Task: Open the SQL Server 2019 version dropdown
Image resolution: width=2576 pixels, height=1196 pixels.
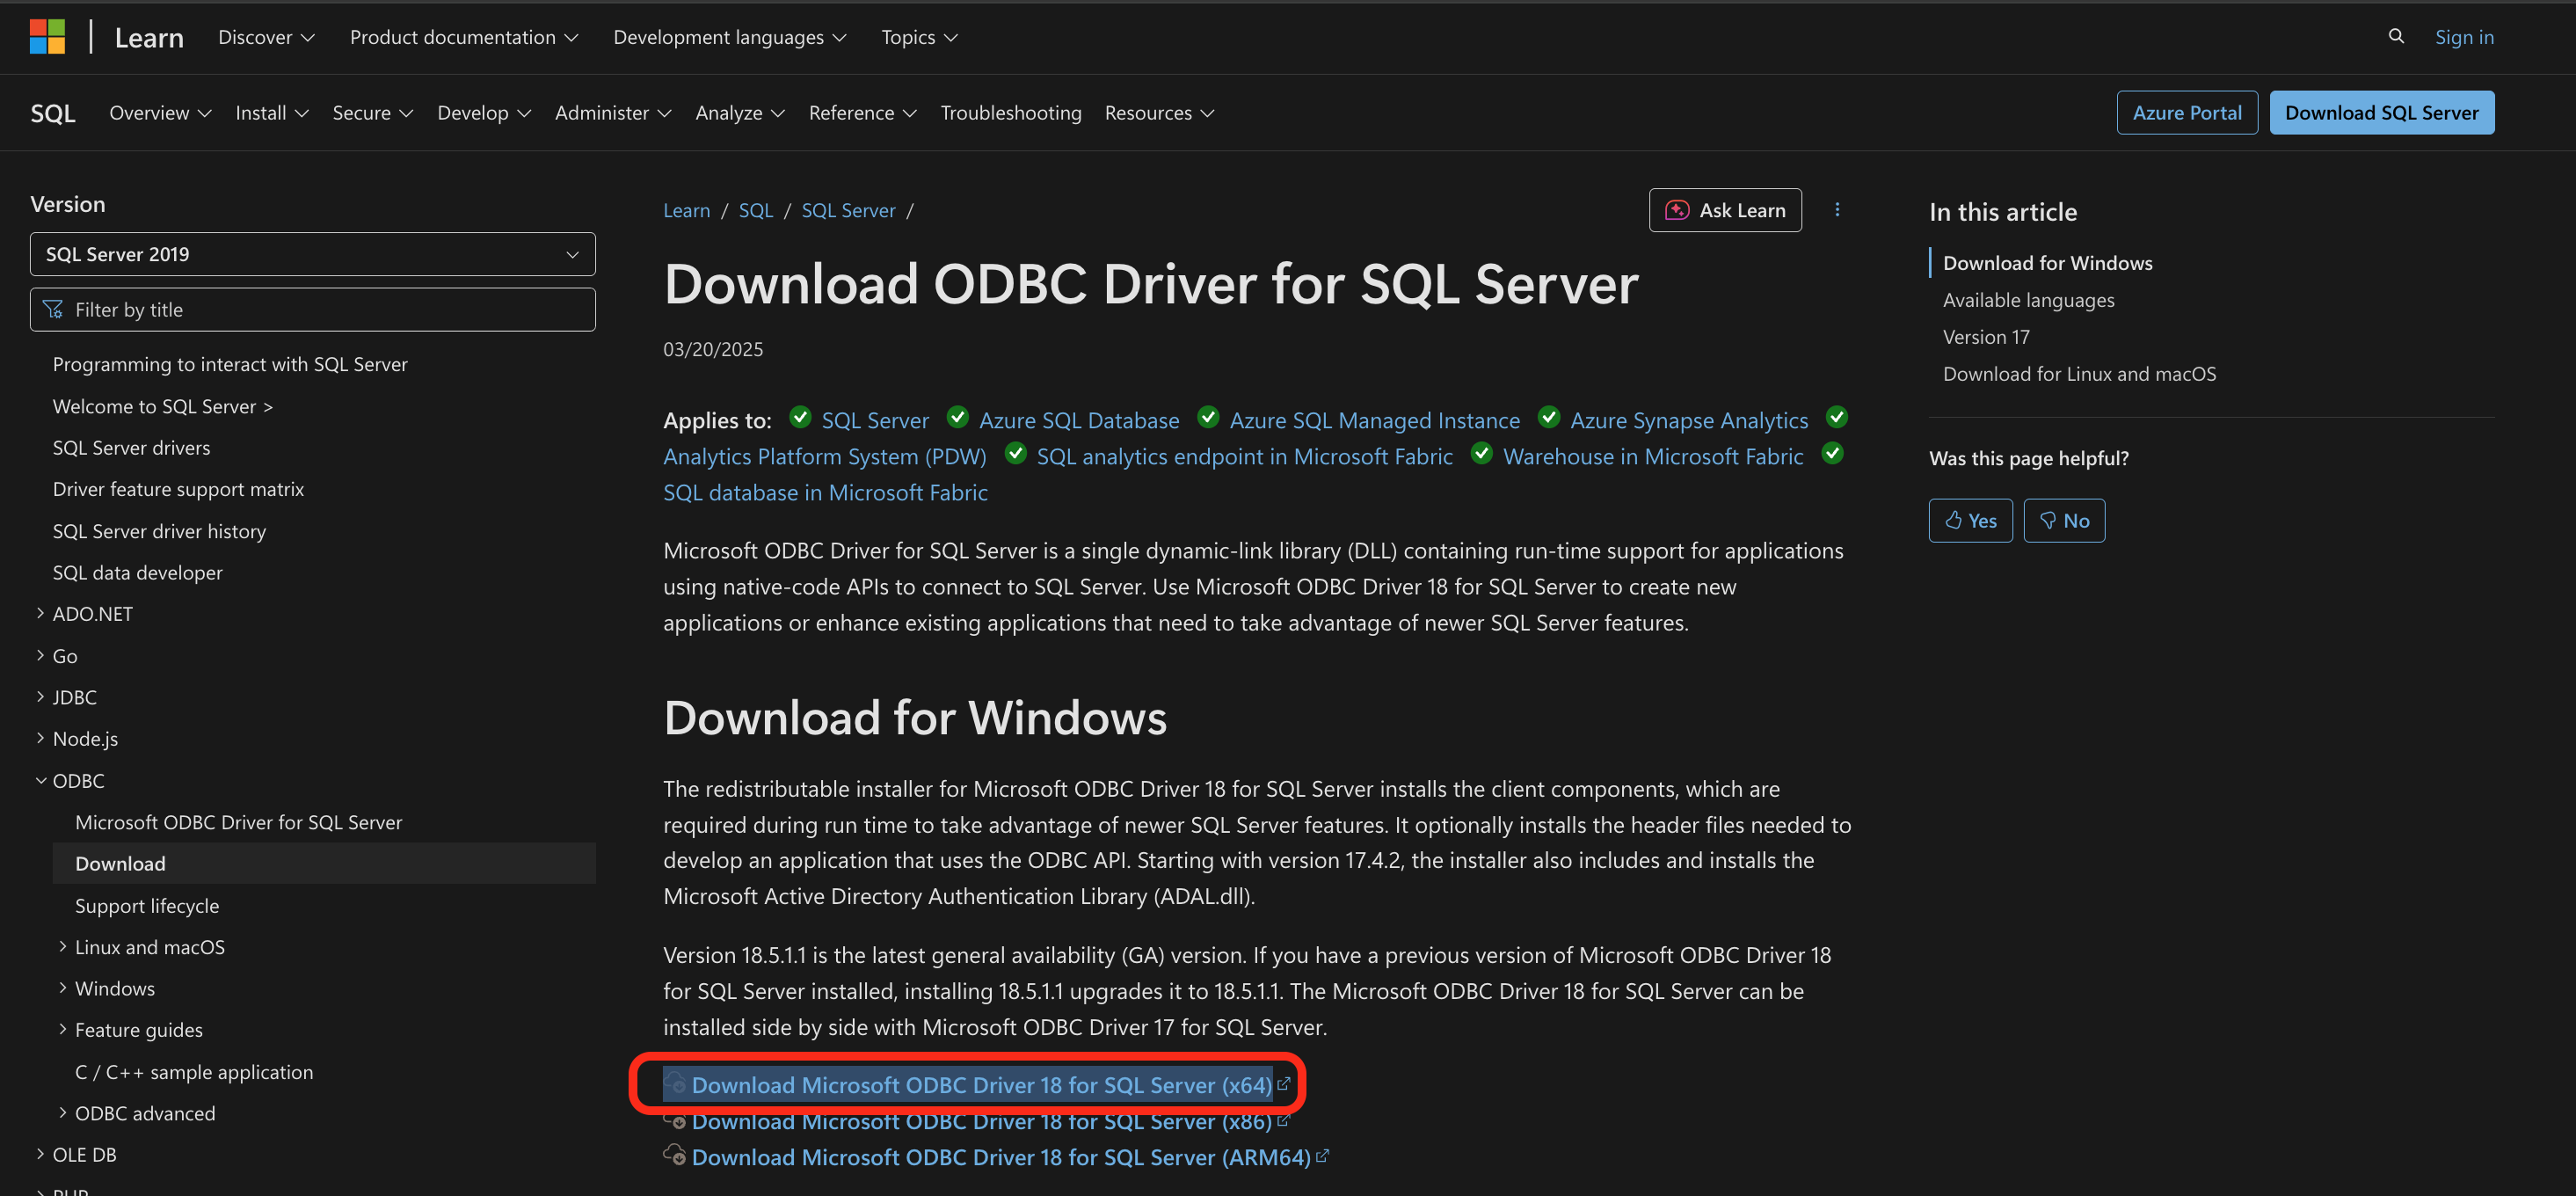Action: [312, 254]
